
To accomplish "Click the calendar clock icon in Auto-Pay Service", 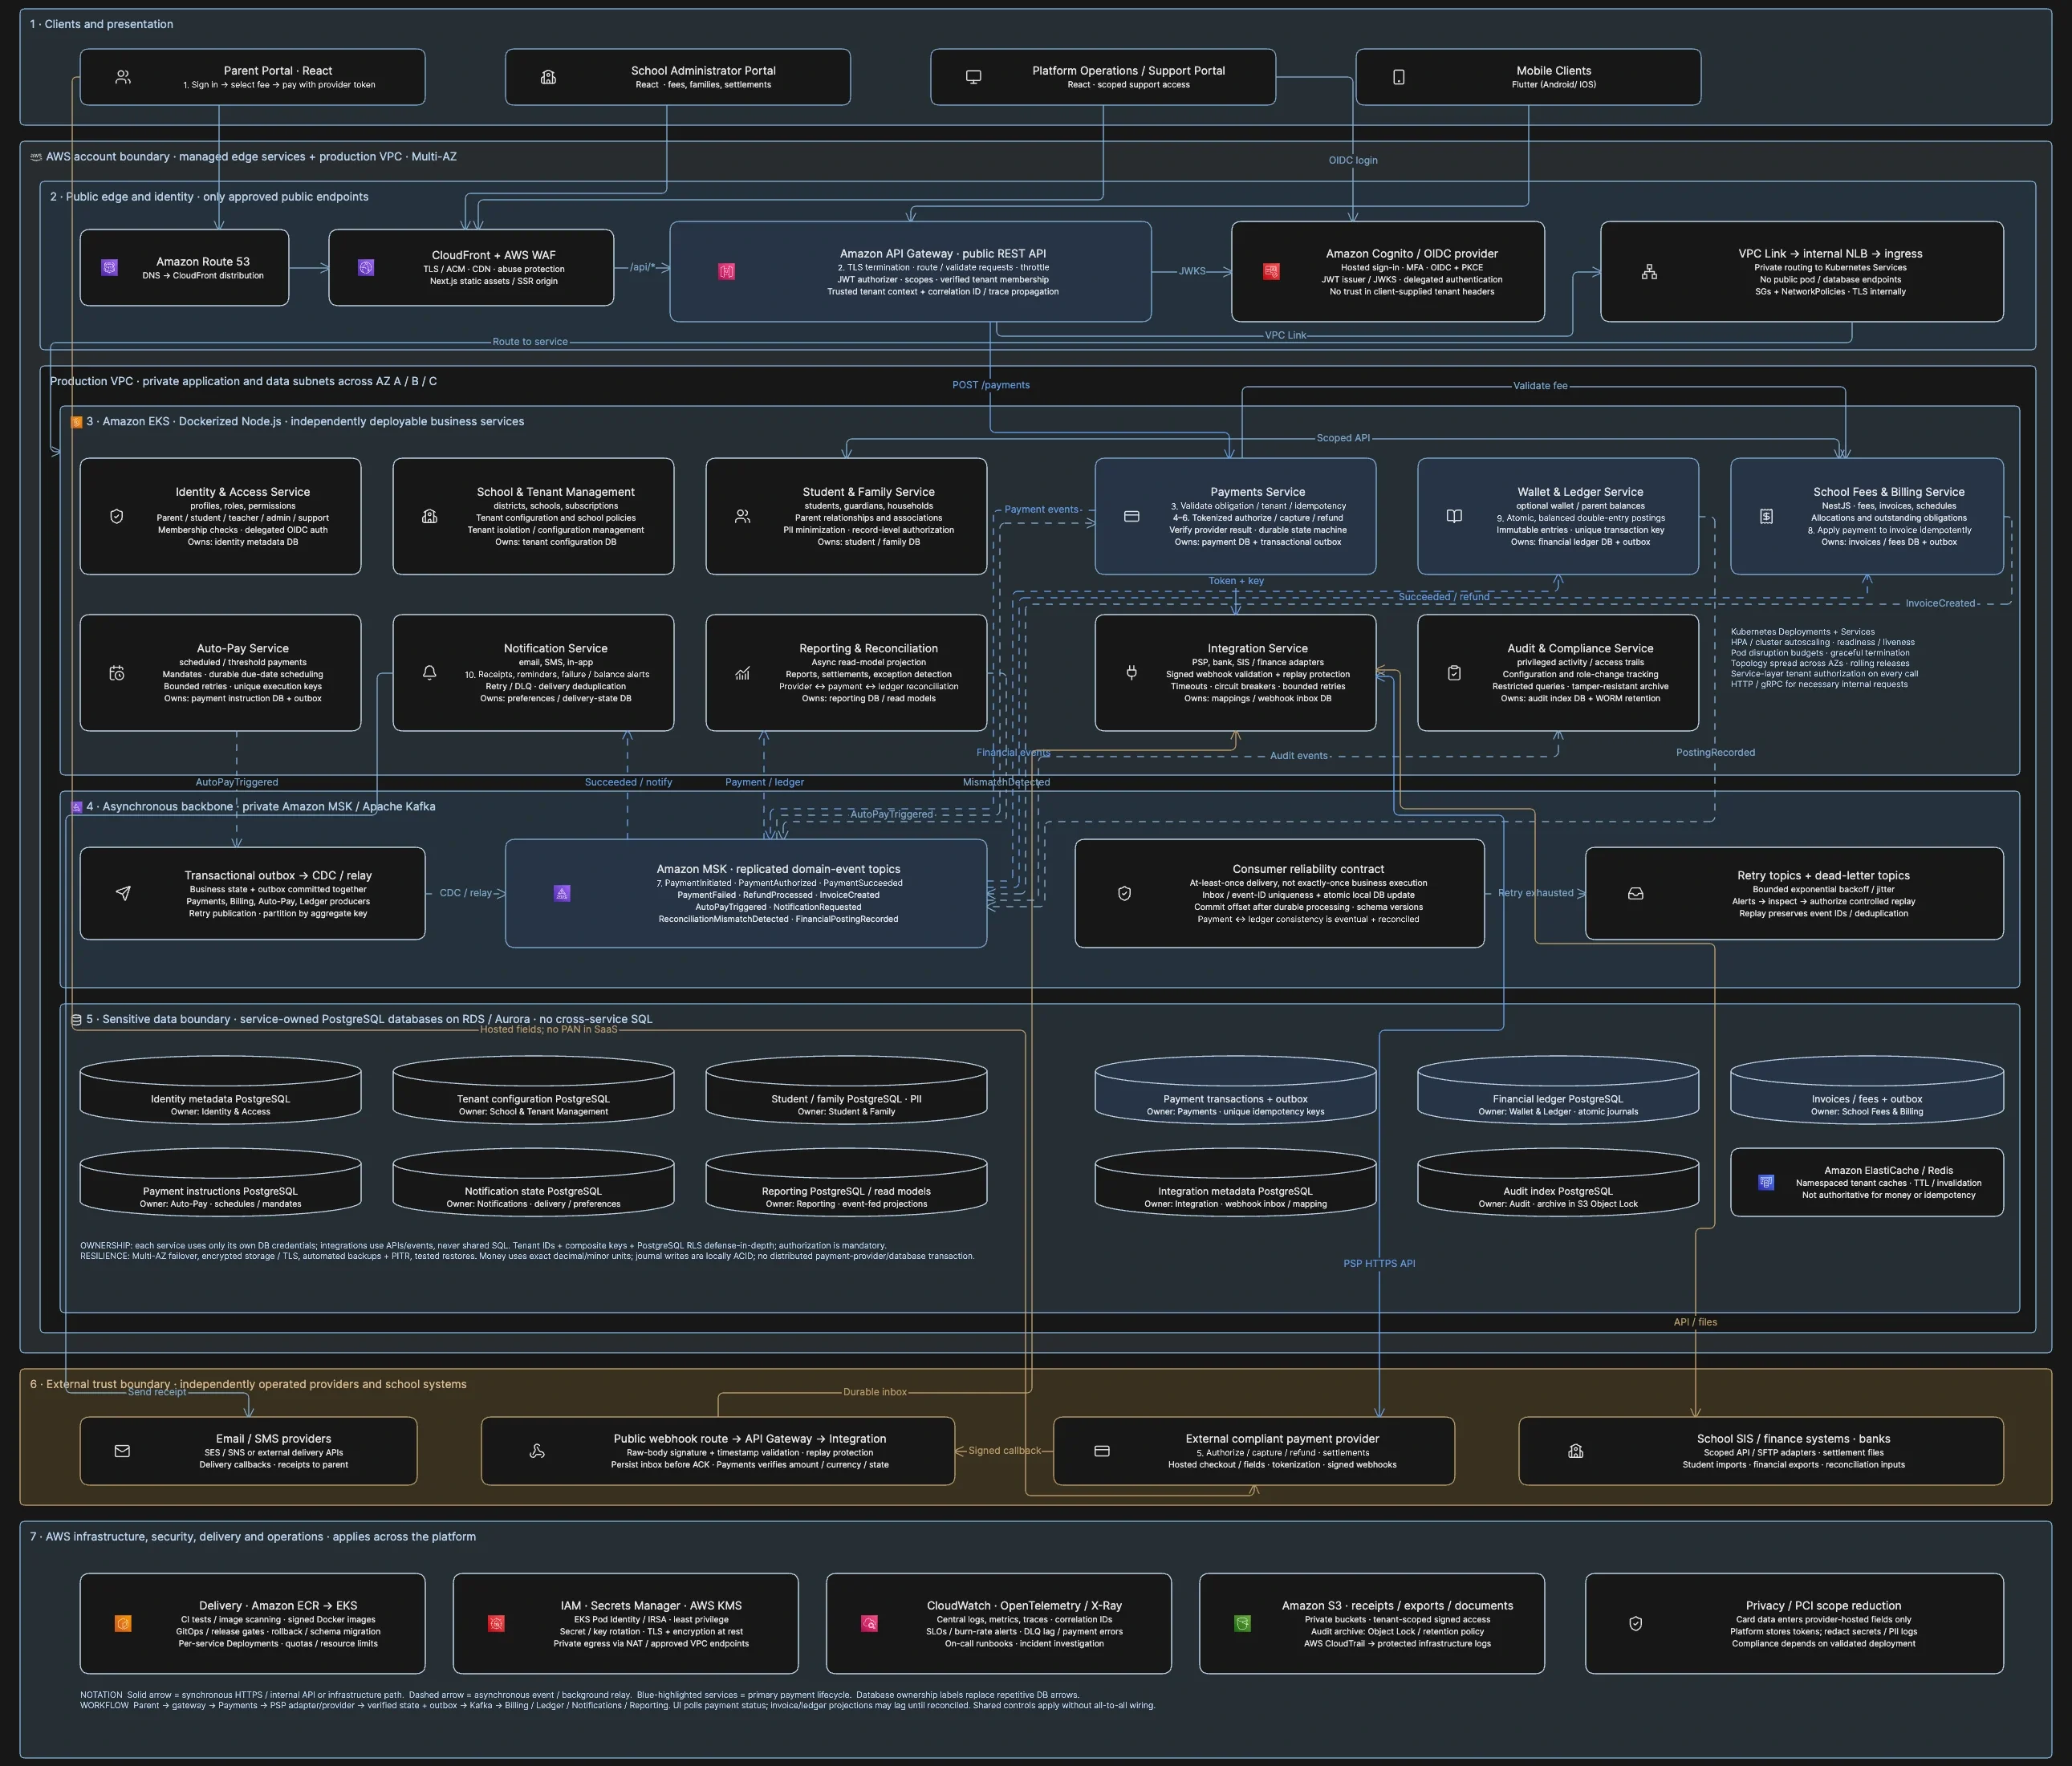I will click(117, 673).
